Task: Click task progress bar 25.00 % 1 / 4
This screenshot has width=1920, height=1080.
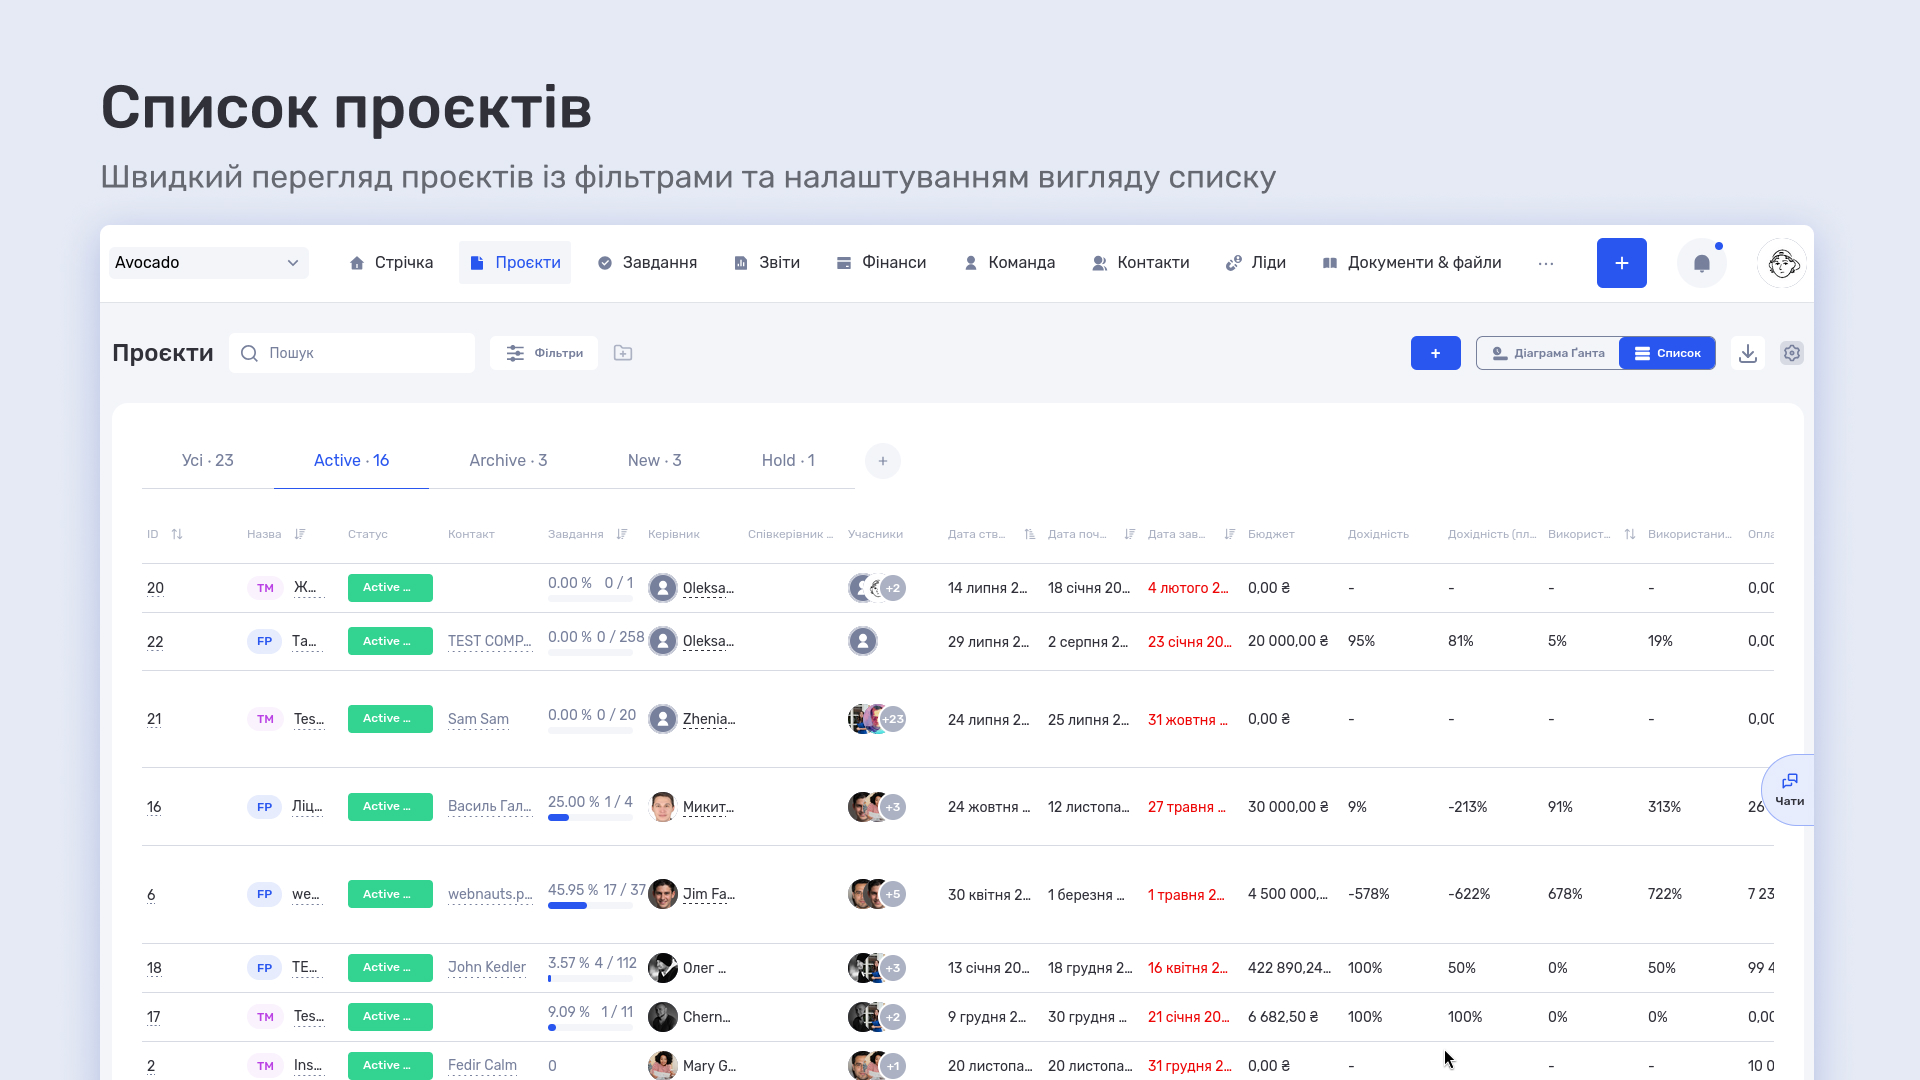Action: pyautogui.click(x=590, y=818)
